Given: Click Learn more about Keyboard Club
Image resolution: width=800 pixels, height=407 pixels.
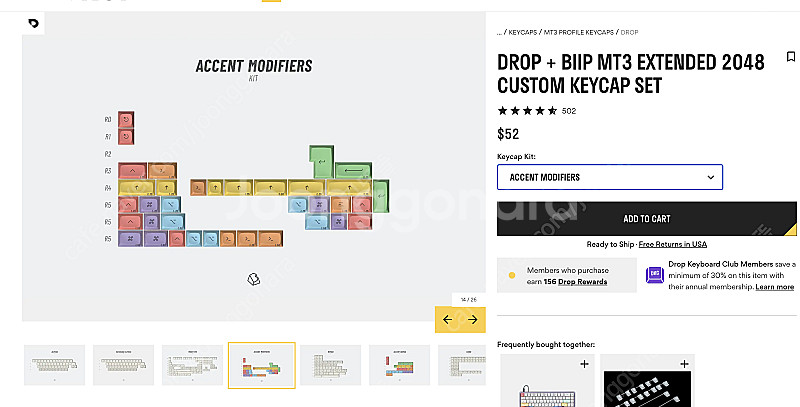Looking at the screenshot, I should pos(774,287).
